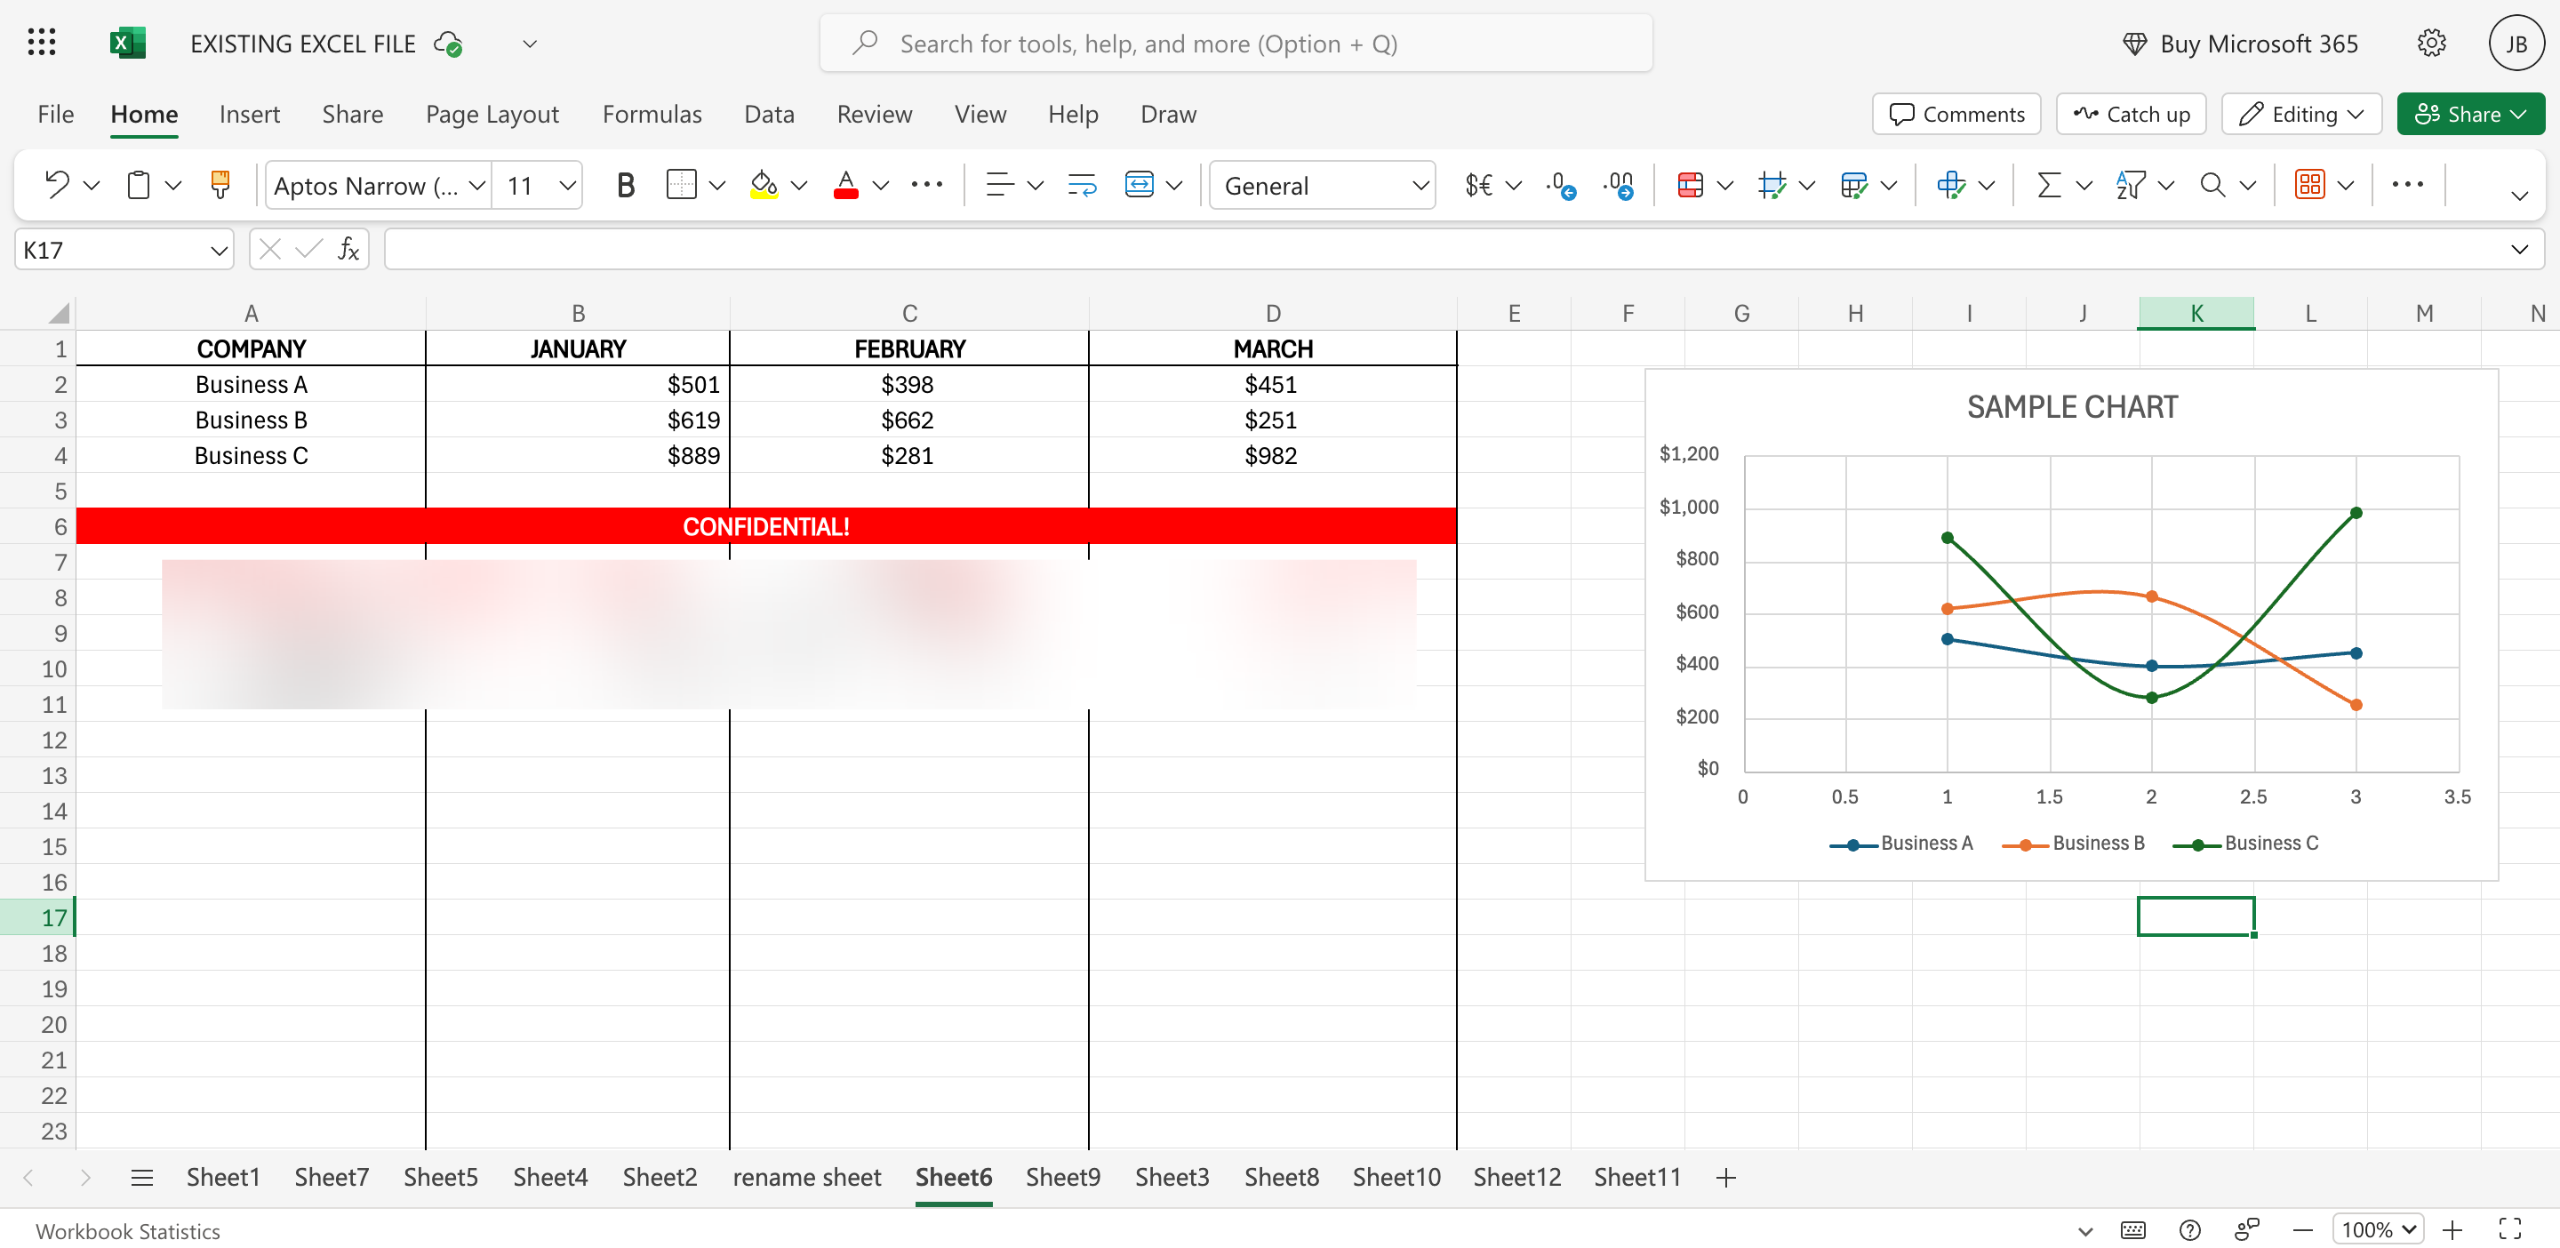The height and width of the screenshot is (1248, 2560).
Task: Click the Increase Decimal icon
Action: pyautogui.click(x=1560, y=185)
